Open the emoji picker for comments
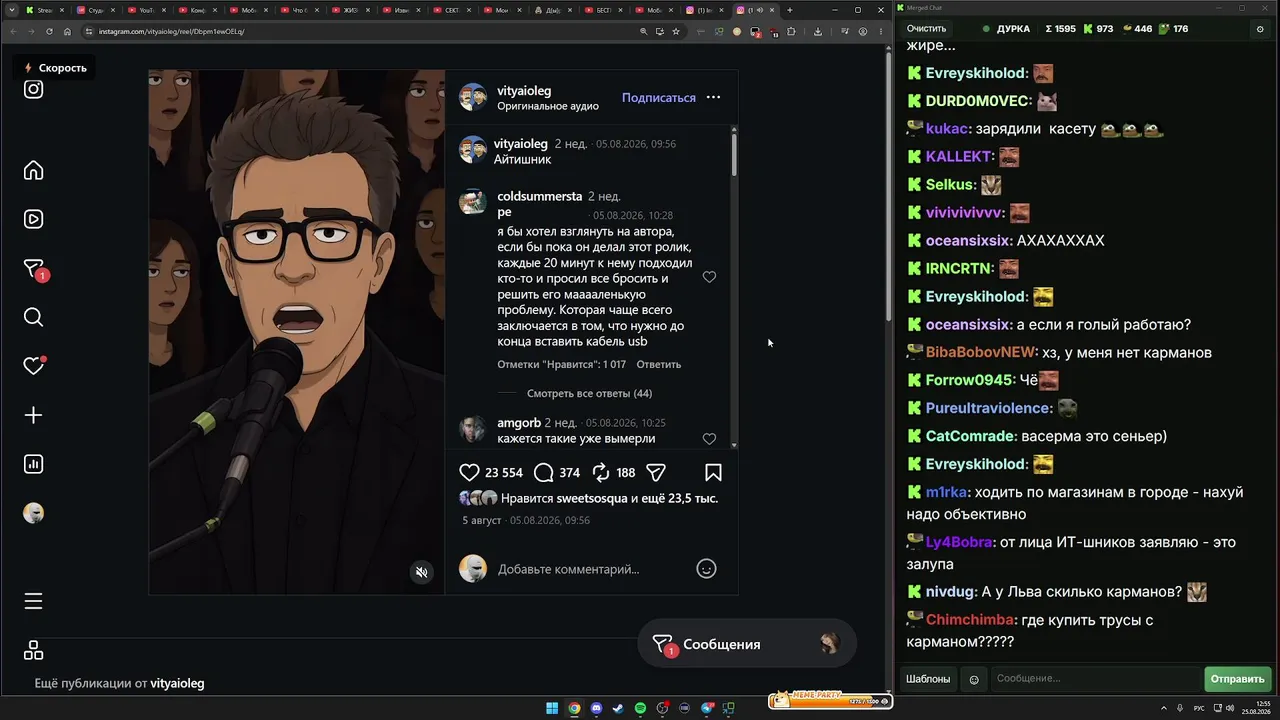This screenshot has width=1280, height=720. 706,569
